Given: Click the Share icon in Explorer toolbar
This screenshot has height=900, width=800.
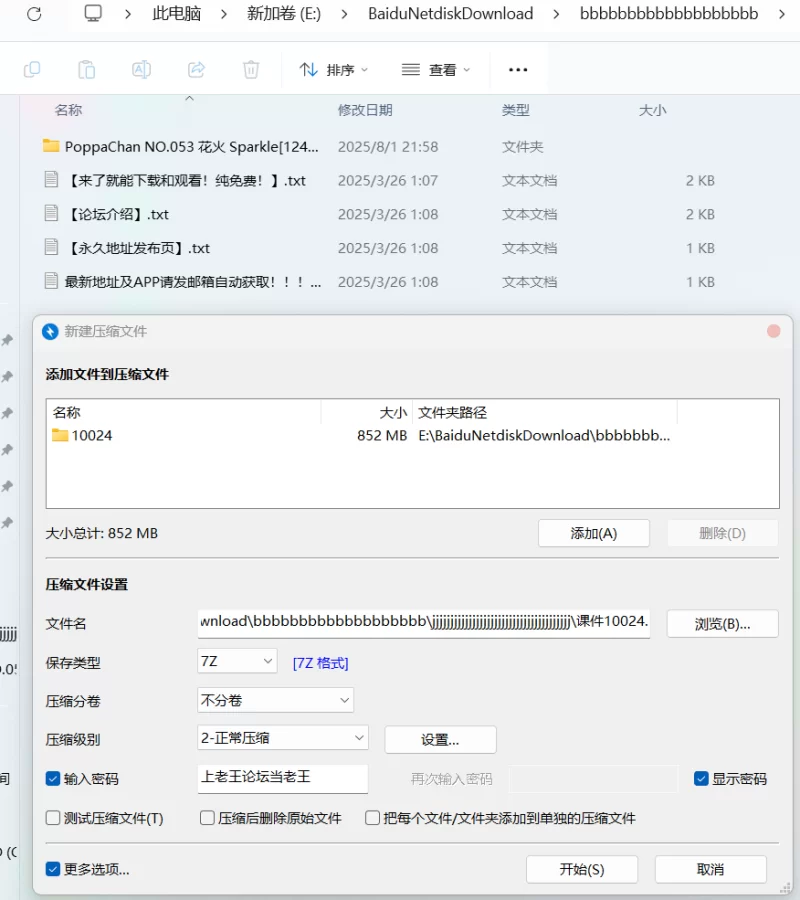Looking at the screenshot, I should point(196,70).
